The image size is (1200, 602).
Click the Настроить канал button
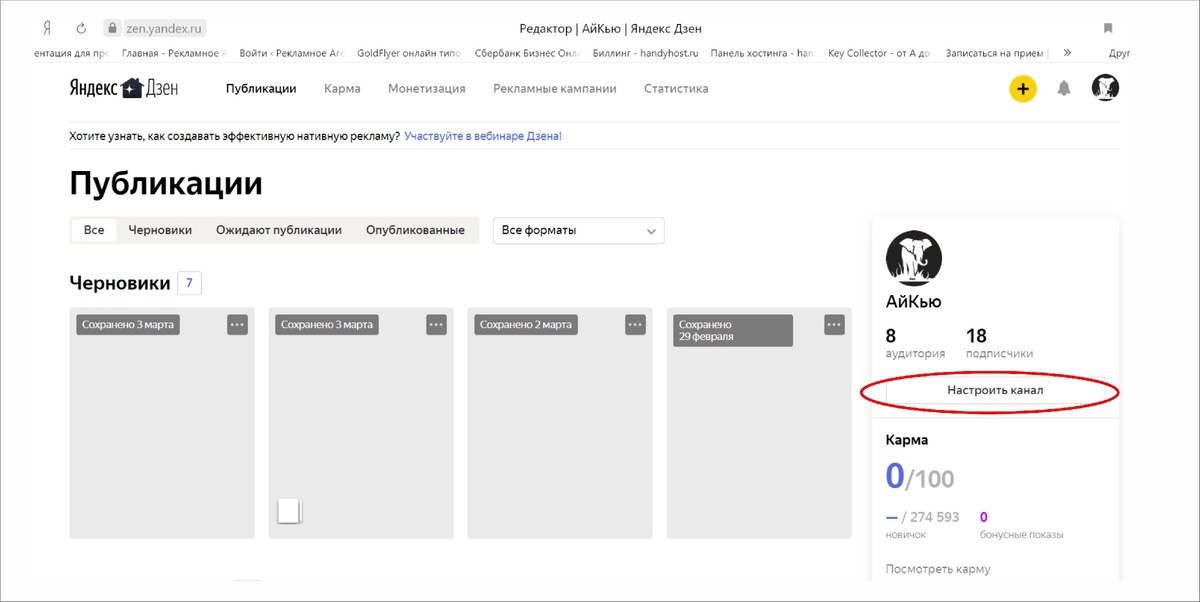coord(995,390)
